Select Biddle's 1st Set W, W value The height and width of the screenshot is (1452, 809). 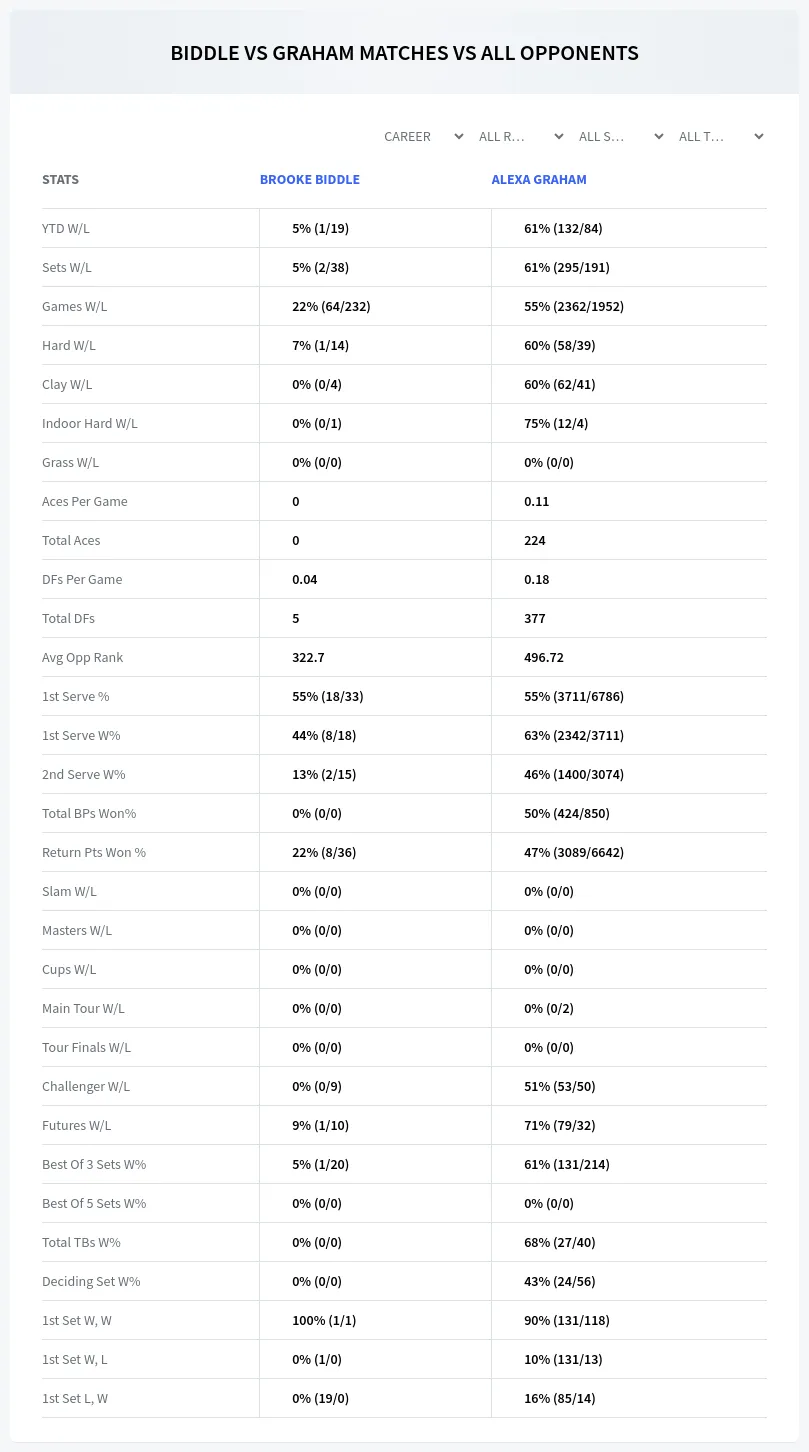click(x=324, y=1320)
